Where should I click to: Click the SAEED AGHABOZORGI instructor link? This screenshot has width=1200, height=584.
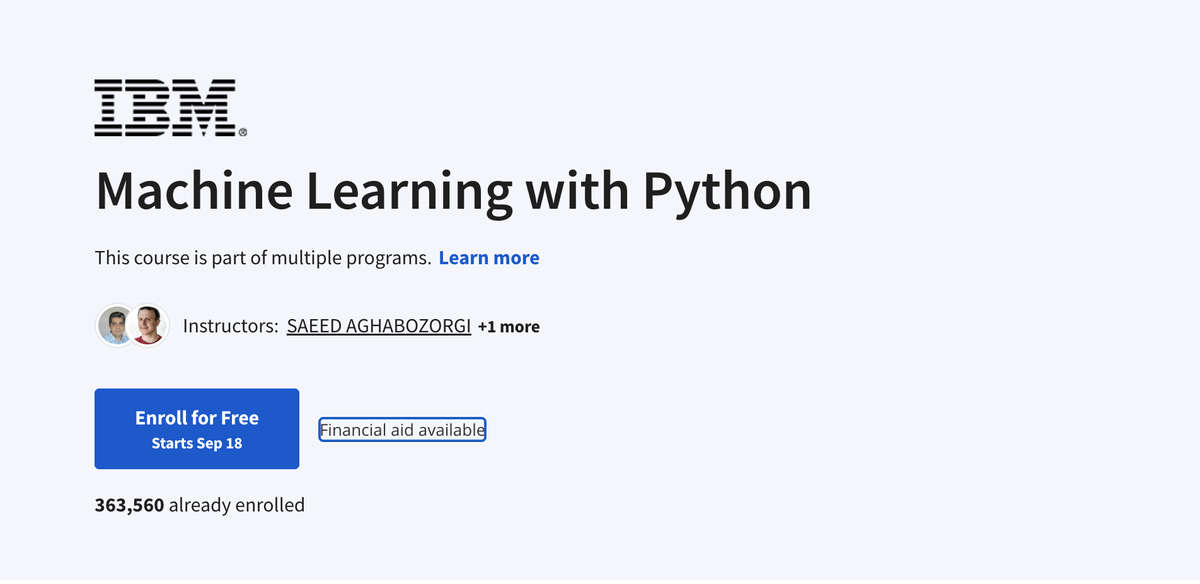point(379,325)
